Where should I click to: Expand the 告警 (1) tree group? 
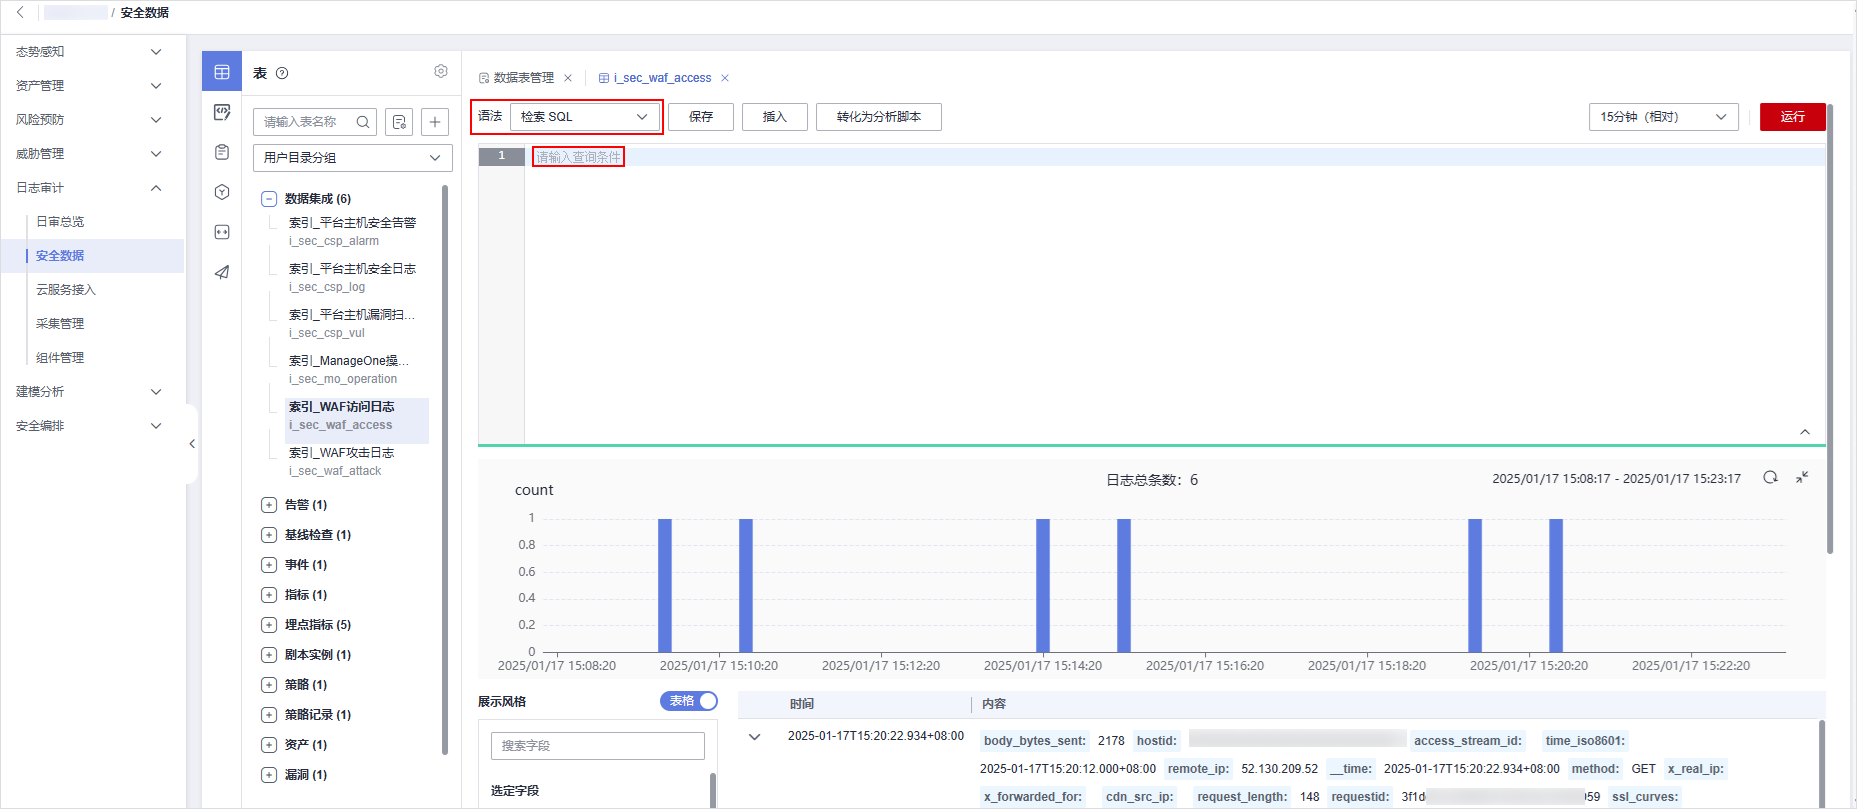pos(268,505)
